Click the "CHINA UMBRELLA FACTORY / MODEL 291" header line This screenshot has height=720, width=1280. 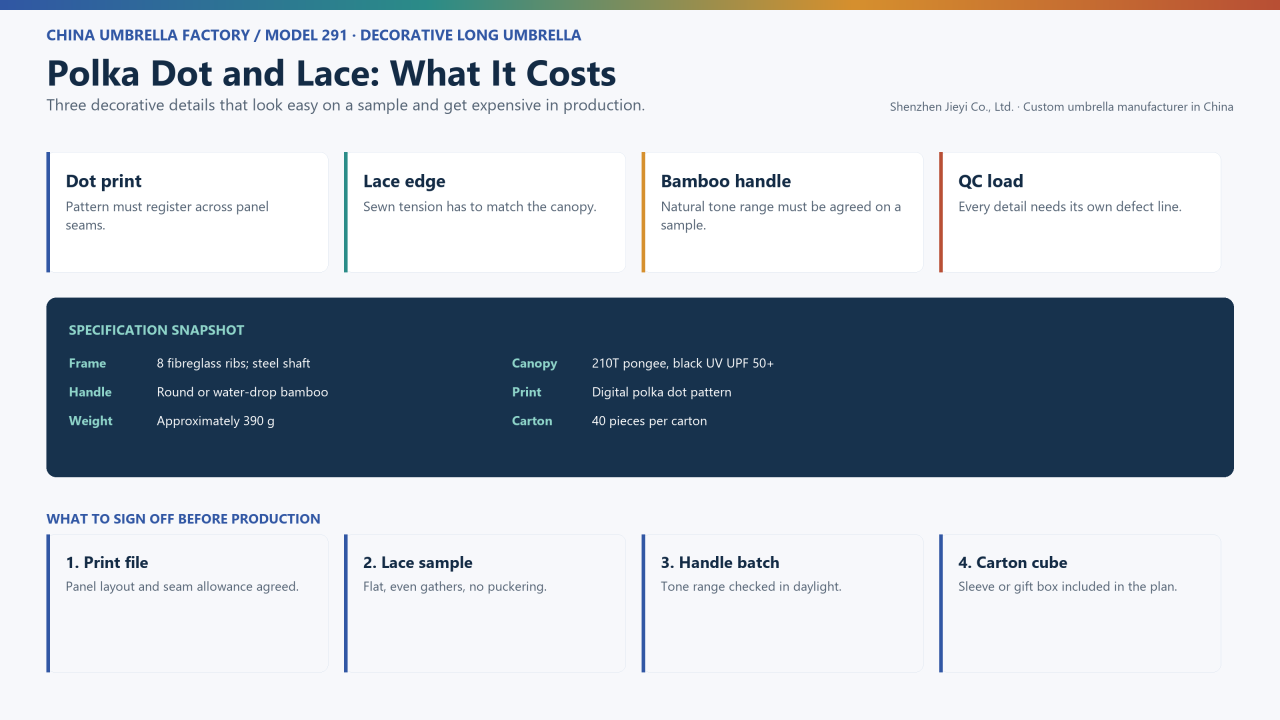click(x=314, y=35)
